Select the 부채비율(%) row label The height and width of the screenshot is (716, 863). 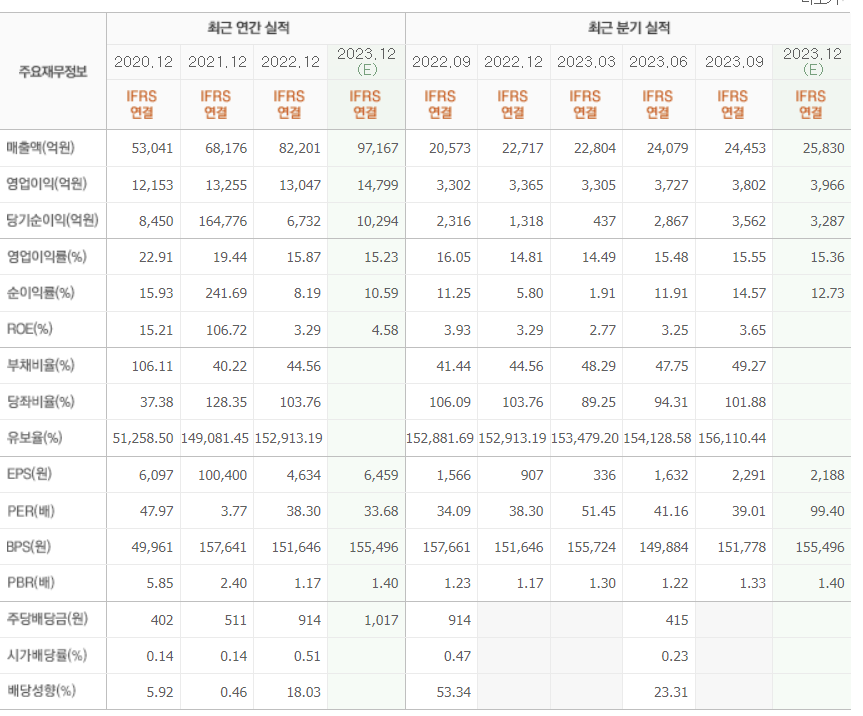point(40,365)
